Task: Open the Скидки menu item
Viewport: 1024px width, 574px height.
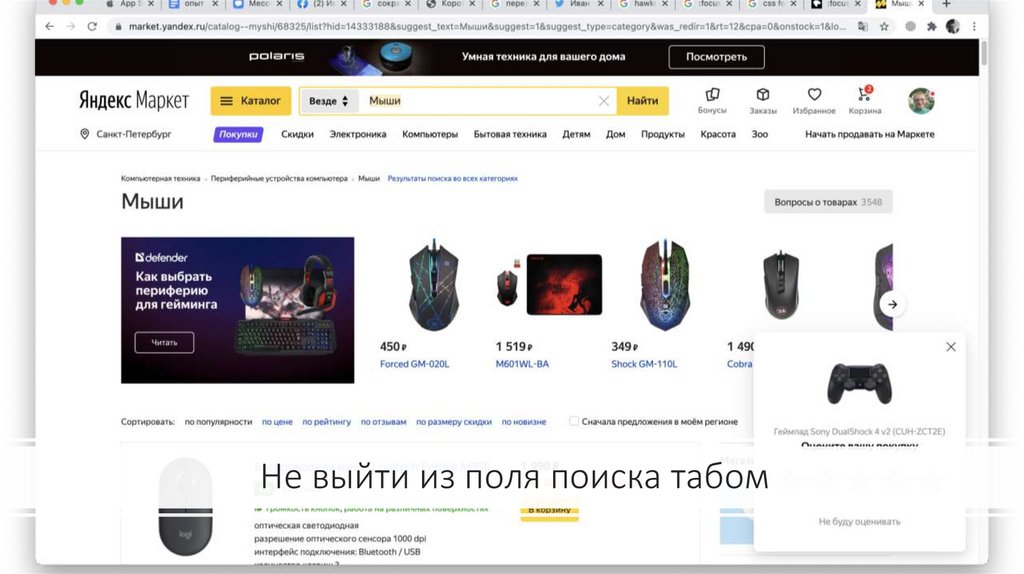Action: (x=297, y=134)
